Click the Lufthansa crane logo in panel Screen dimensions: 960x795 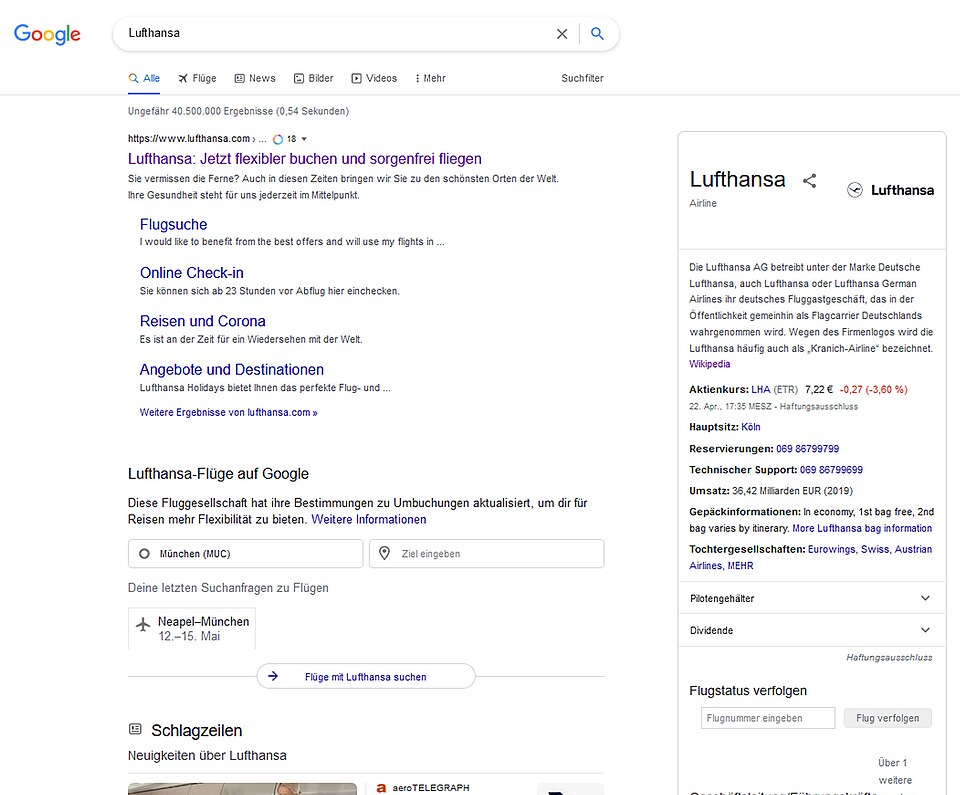point(855,190)
